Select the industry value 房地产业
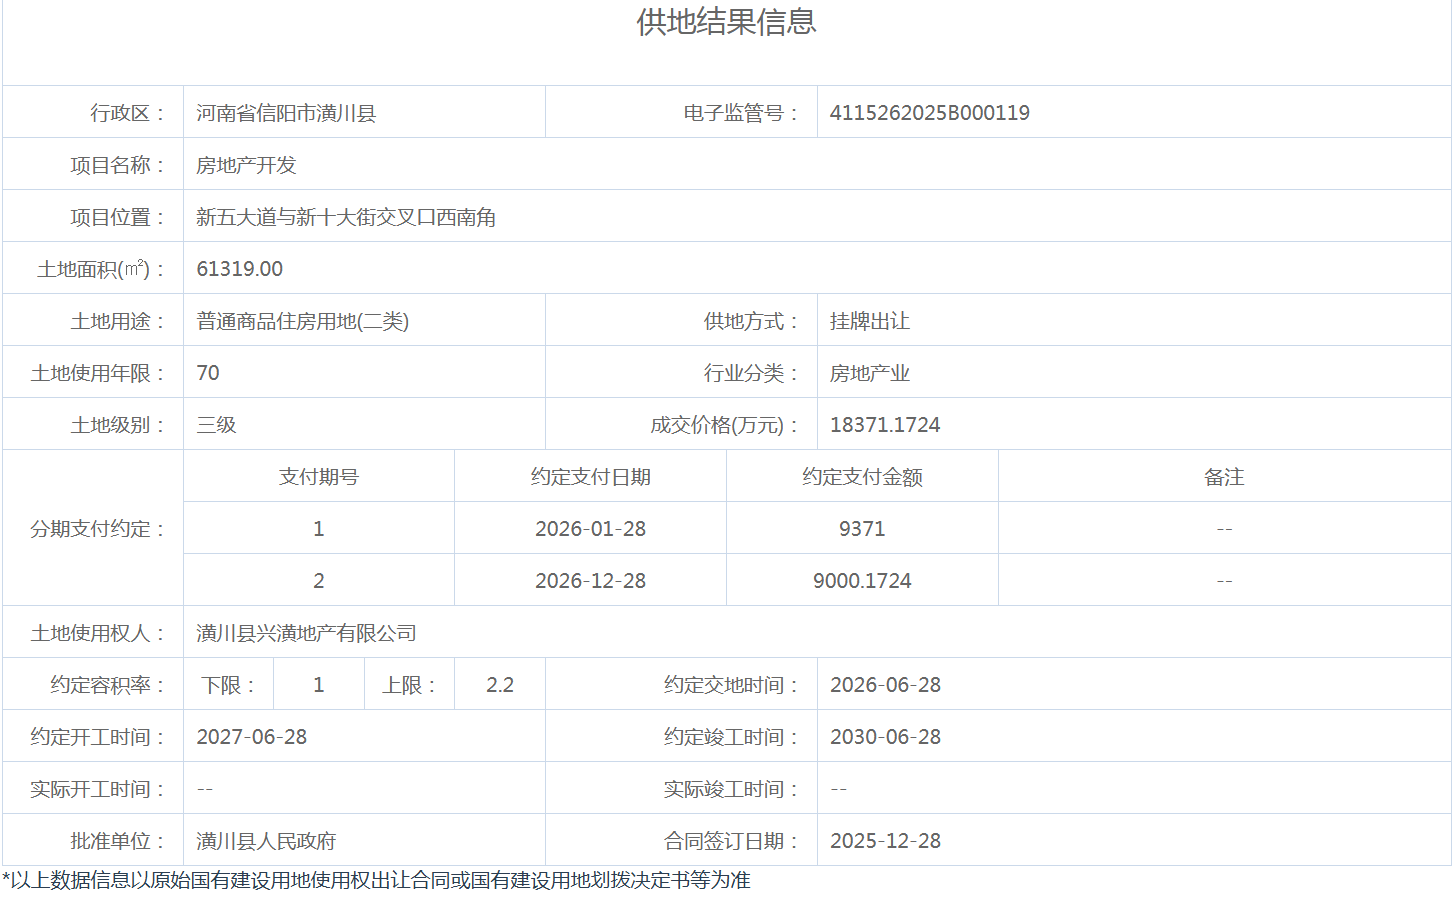 point(870,373)
